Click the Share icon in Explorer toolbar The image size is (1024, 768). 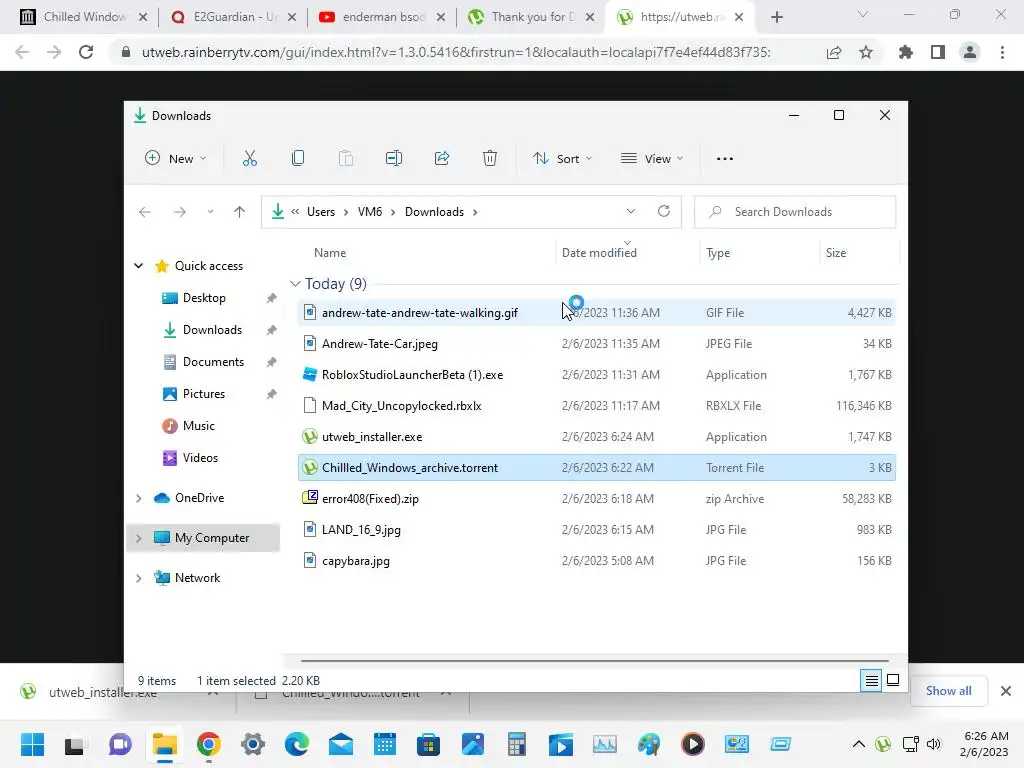[442, 158]
